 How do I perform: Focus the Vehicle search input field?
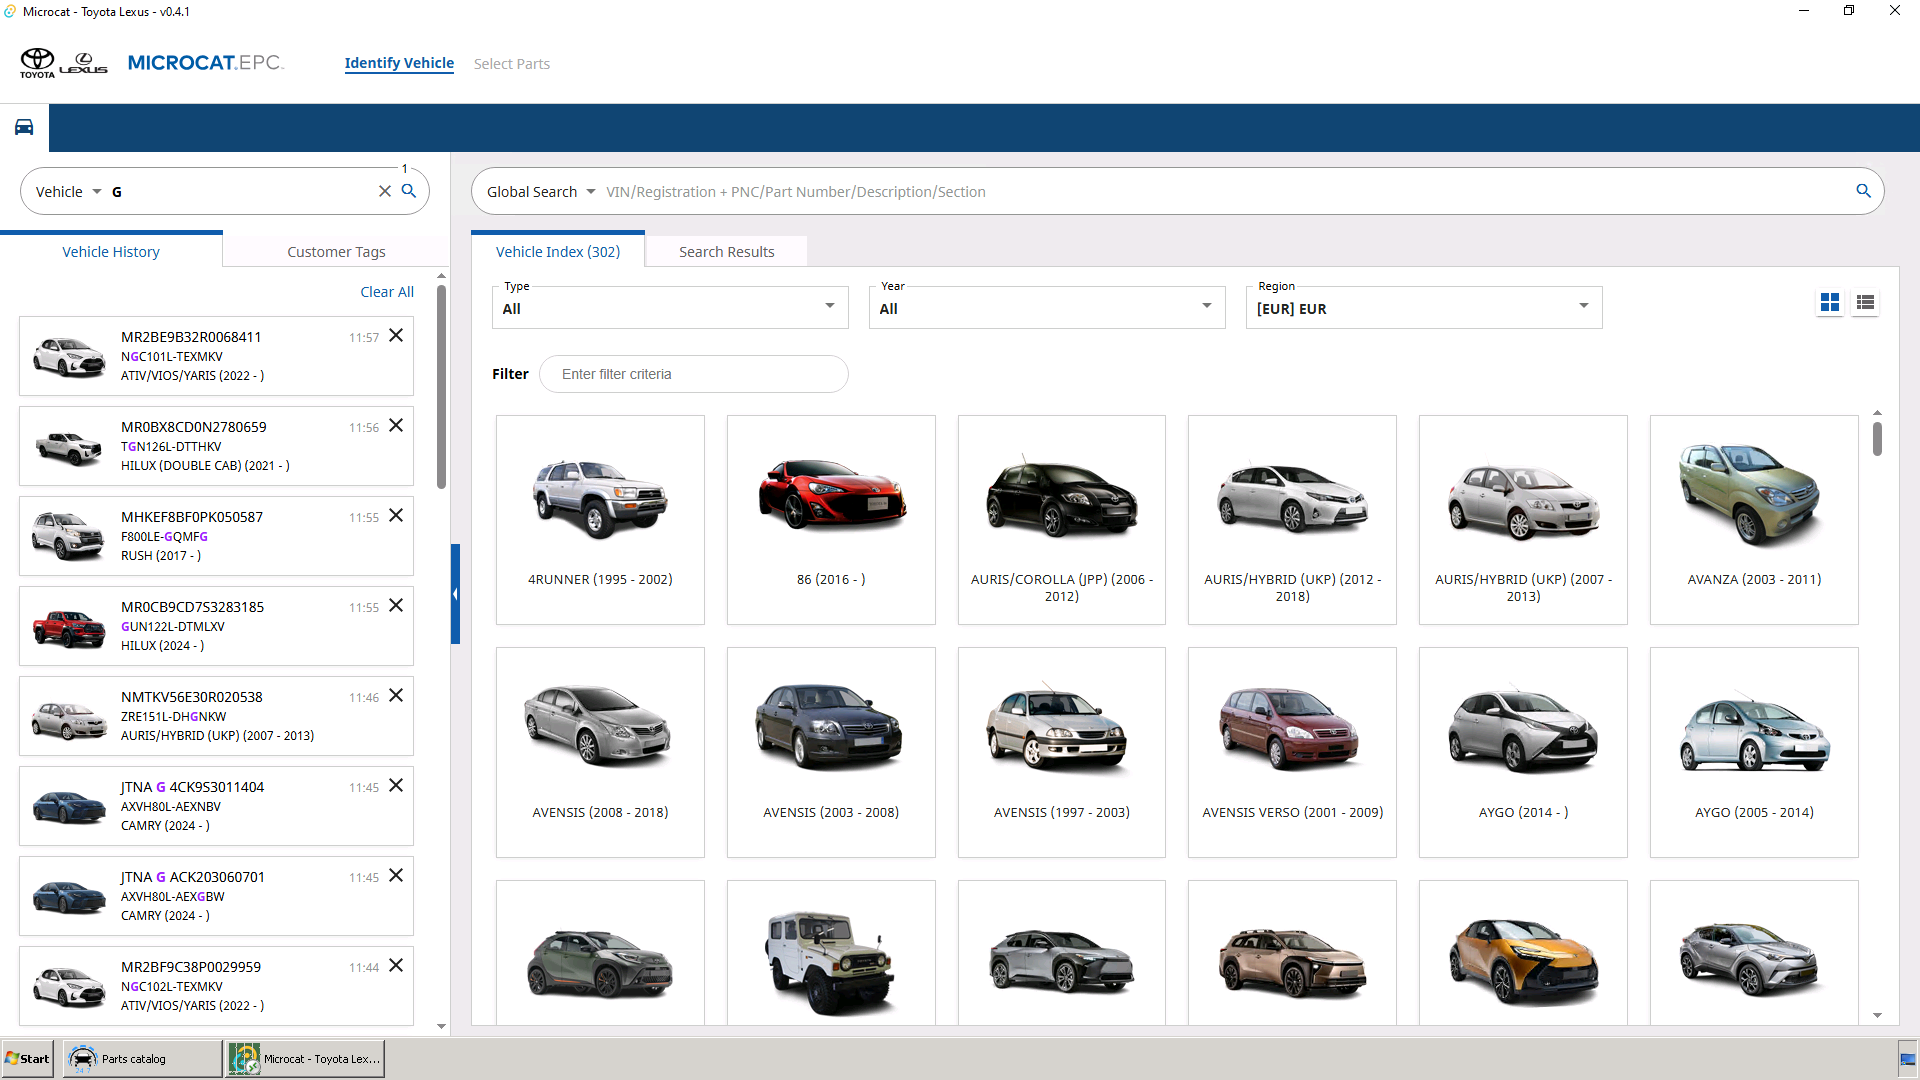[x=240, y=192]
